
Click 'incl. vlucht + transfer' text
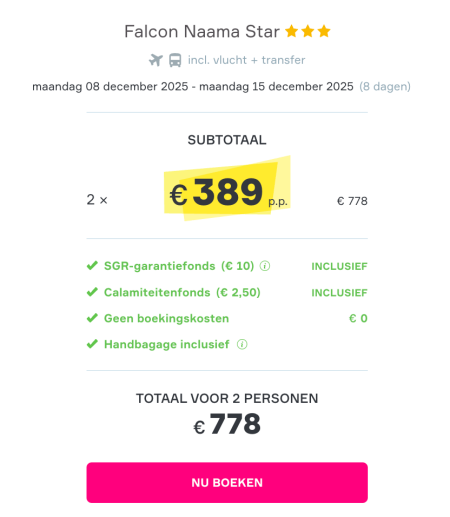click(x=246, y=60)
